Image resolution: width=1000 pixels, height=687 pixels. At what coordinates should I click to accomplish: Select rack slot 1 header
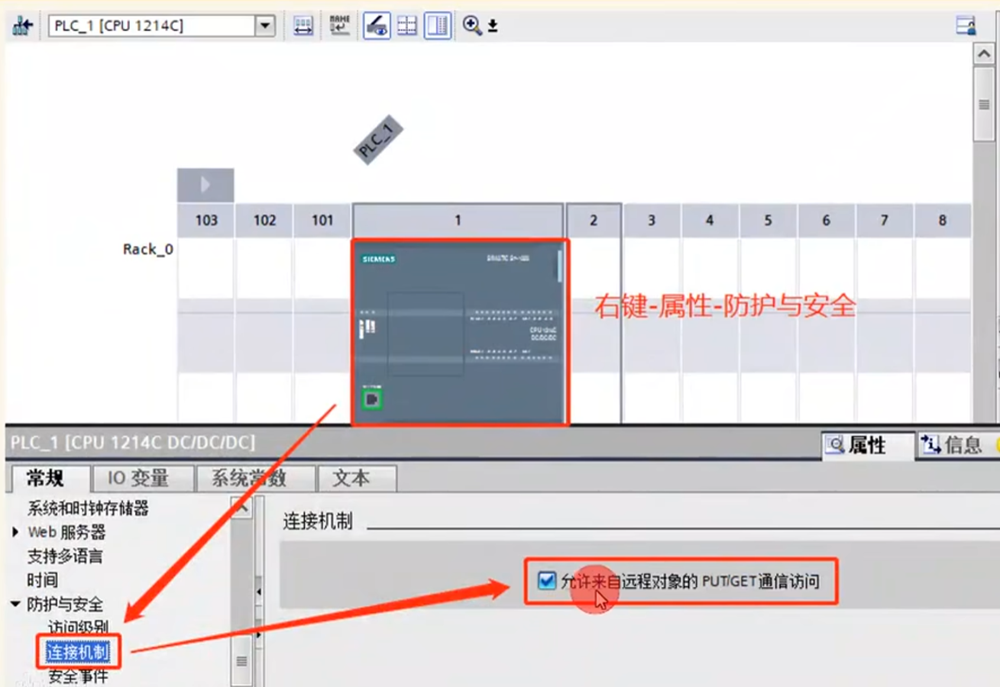458,220
